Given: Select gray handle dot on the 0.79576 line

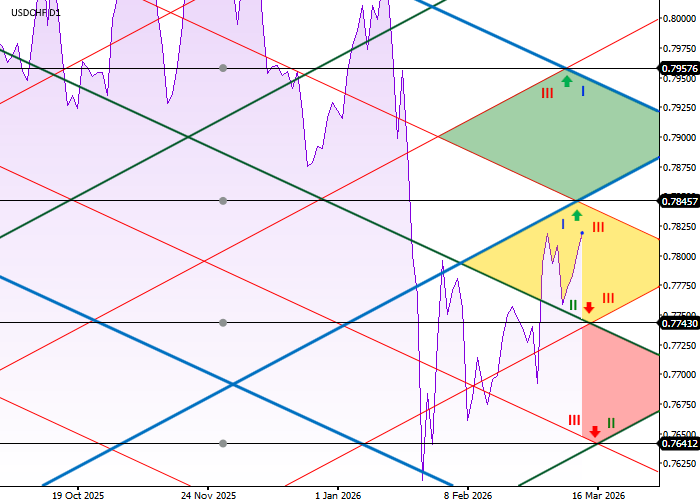Looking at the screenshot, I should tap(223, 68).
